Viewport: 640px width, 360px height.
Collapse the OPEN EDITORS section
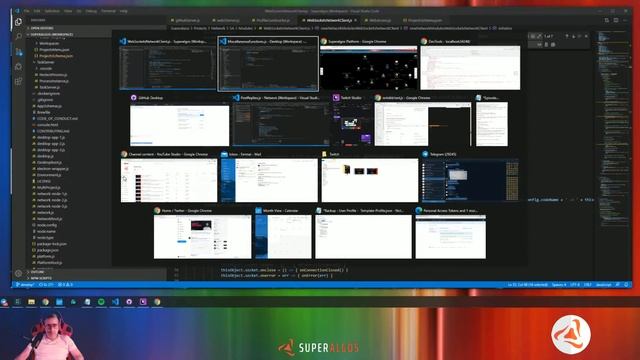point(42,28)
